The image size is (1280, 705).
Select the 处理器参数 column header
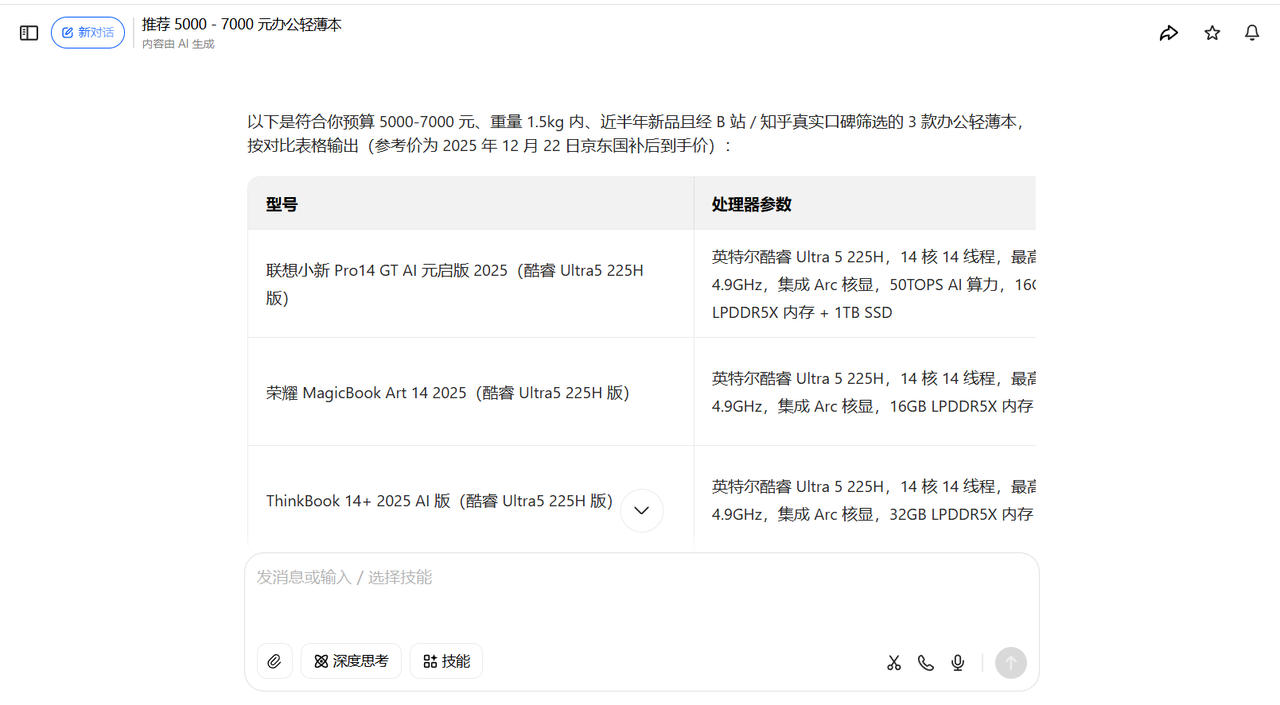pyautogui.click(x=865, y=204)
